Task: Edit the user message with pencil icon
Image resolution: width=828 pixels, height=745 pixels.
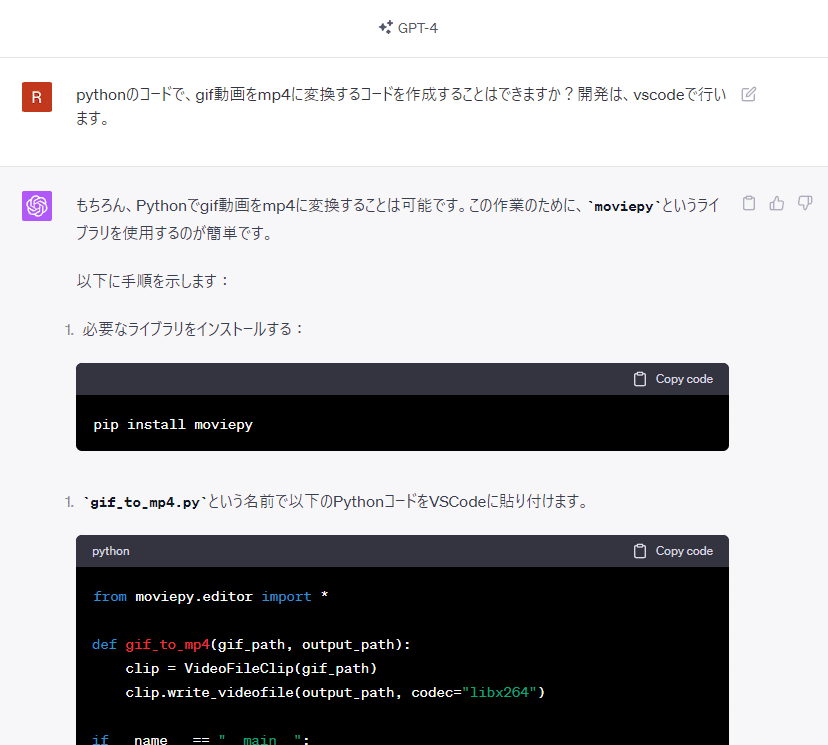Action: point(748,95)
